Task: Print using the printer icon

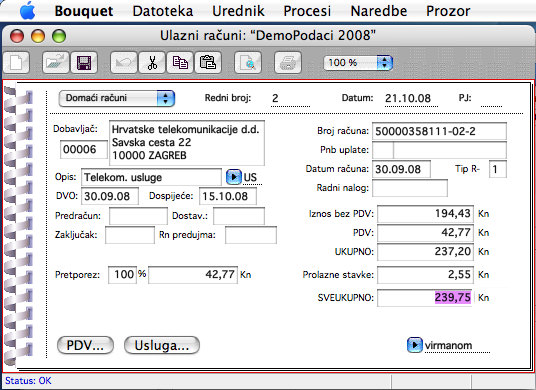Action: [x=288, y=63]
